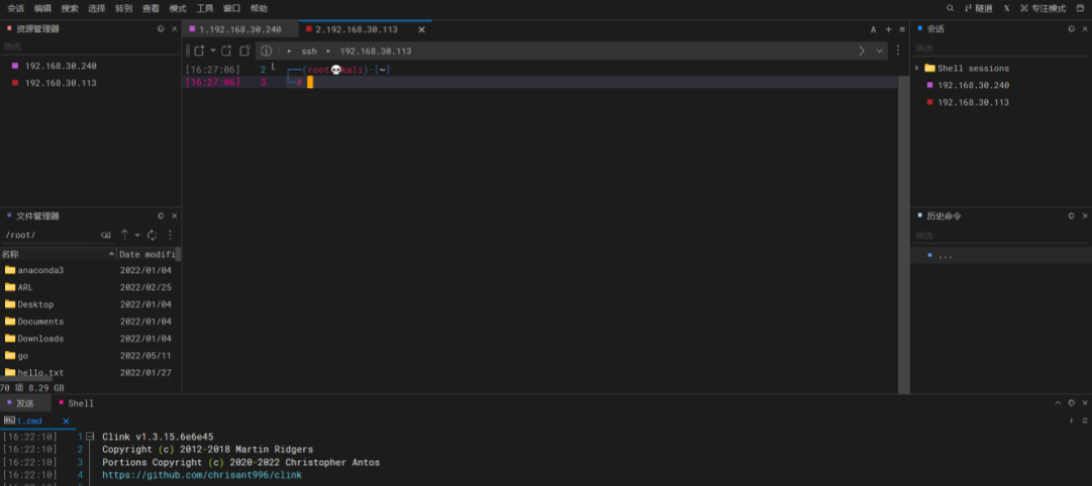Viewport: 1092px width, 486px height.
Task: Switch to tab 1.192.168.30.240
Action: 240,29
